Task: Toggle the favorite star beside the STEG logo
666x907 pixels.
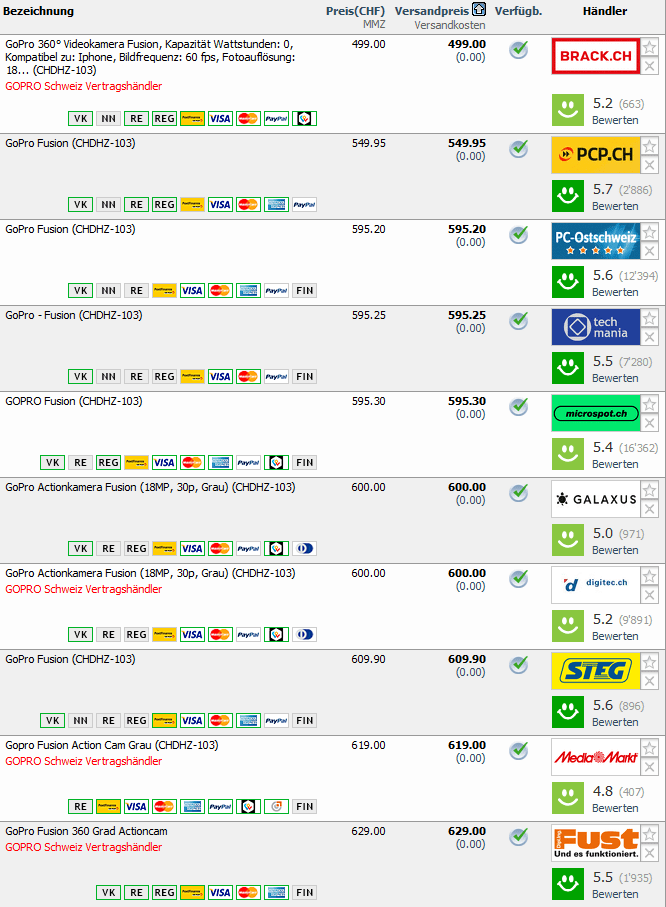Action: [x=650, y=663]
